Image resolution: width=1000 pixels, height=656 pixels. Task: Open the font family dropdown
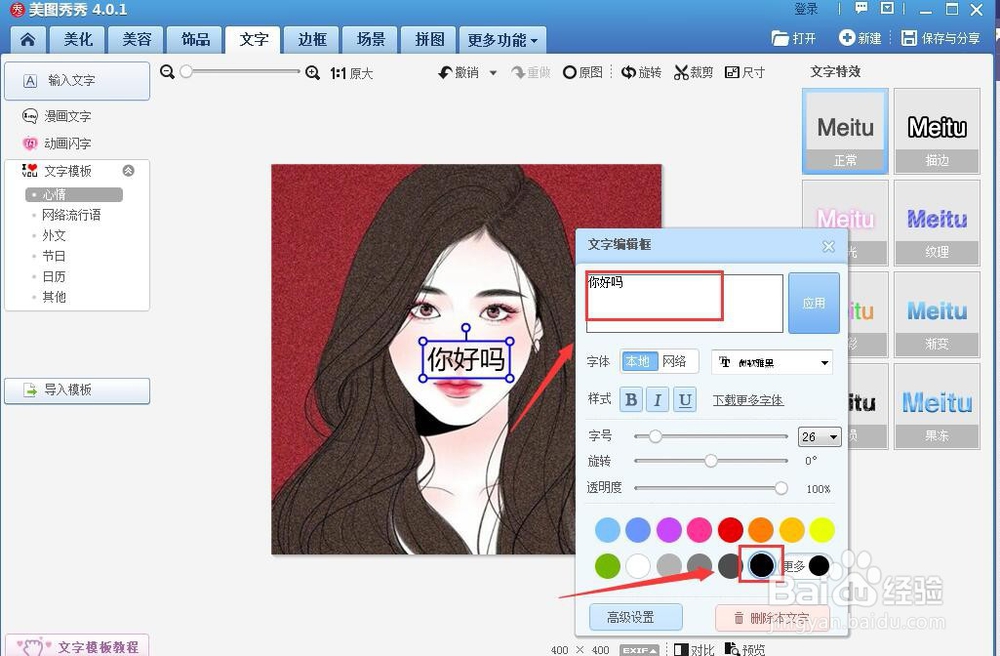point(772,362)
